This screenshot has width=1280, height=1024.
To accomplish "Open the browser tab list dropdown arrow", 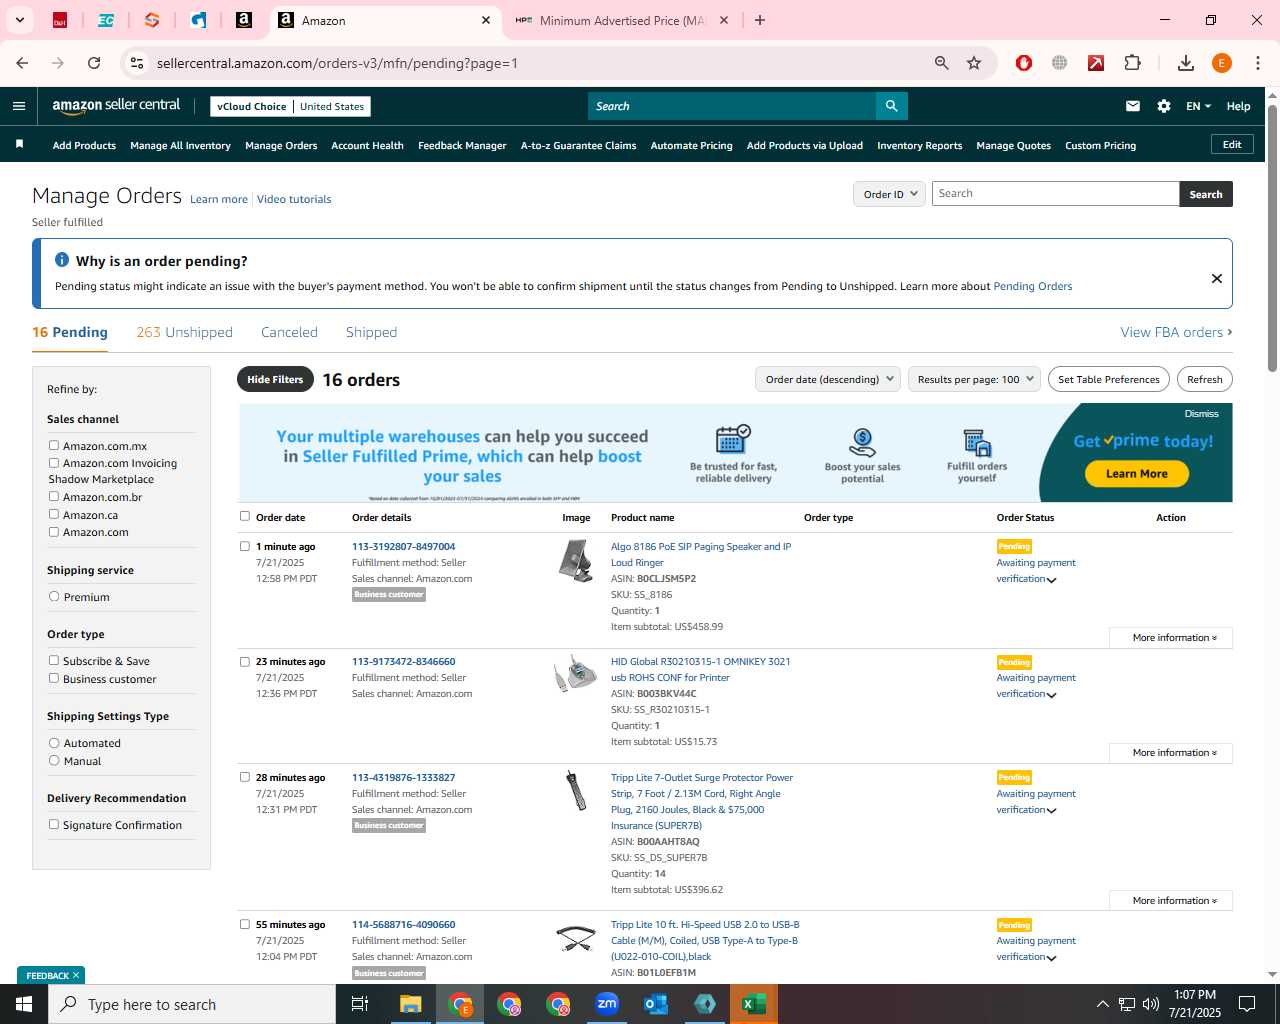I will (19, 20).
